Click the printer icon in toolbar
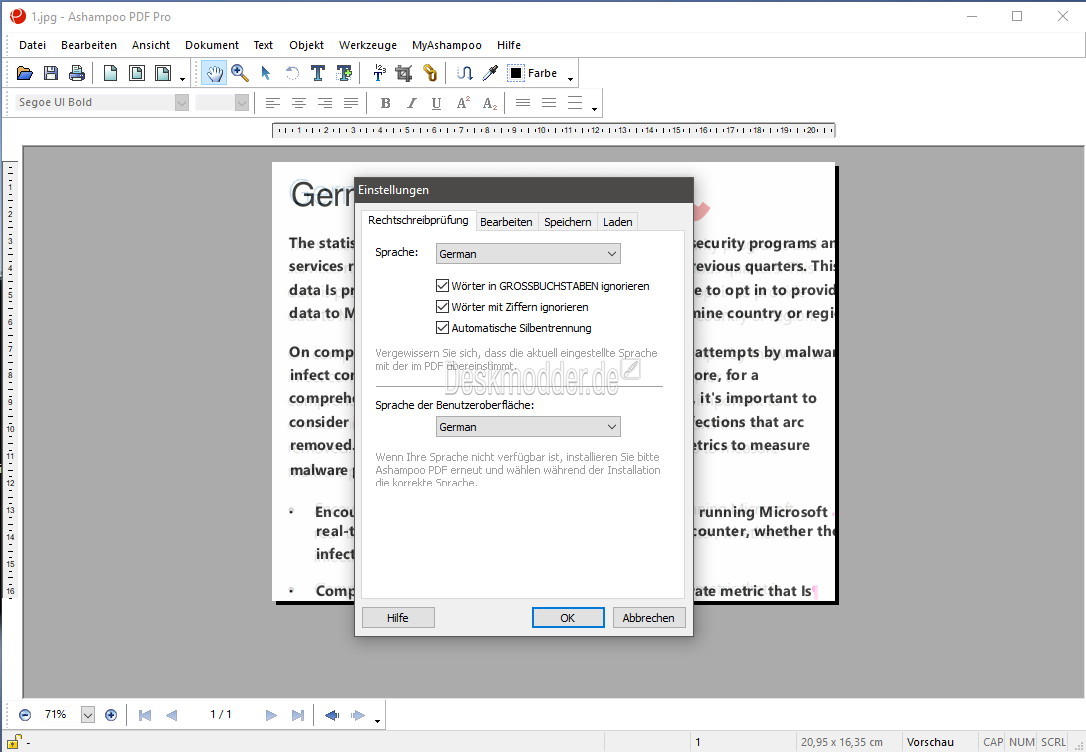Image resolution: width=1086 pixels, height=752 pixels. point(76,73)
